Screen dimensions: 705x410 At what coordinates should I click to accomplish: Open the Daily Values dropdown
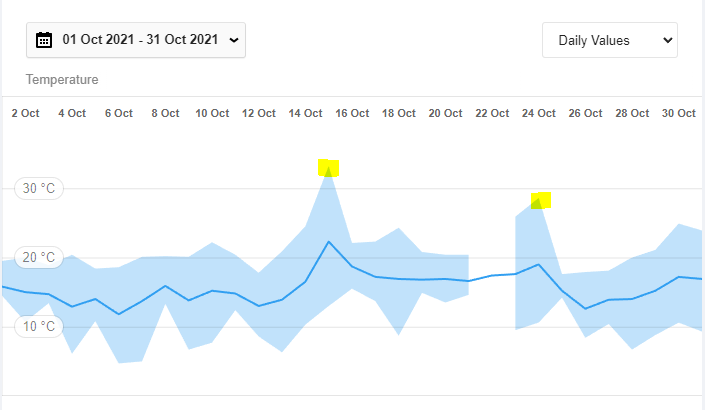[x=610, y=40]
